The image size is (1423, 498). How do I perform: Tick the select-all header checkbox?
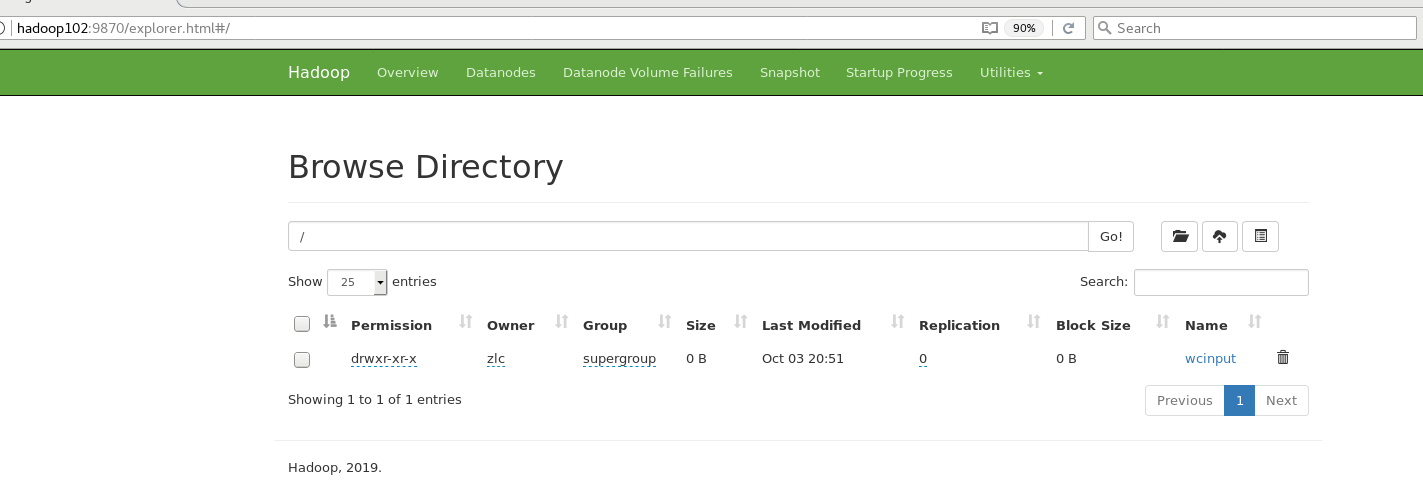(302, 324)
